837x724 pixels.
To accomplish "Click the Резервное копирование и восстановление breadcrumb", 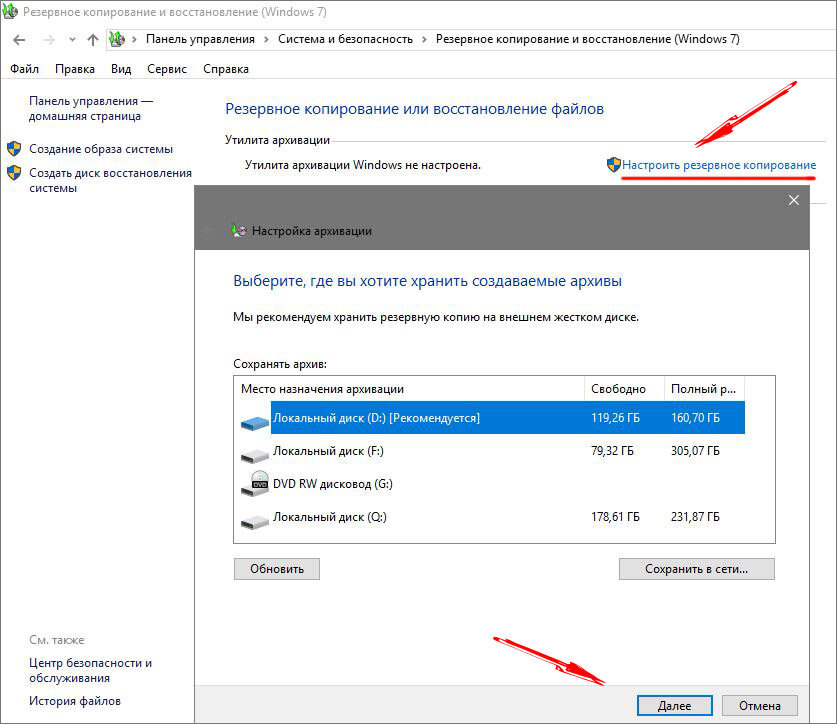I will (x=588, y=39).
